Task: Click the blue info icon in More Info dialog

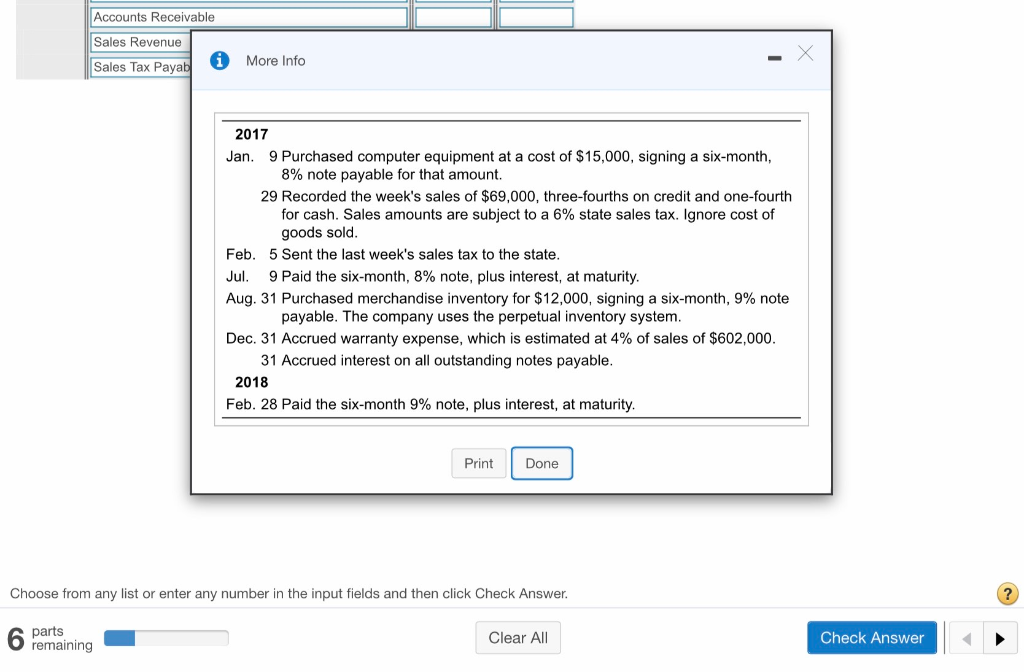Action: click(219, 60)
